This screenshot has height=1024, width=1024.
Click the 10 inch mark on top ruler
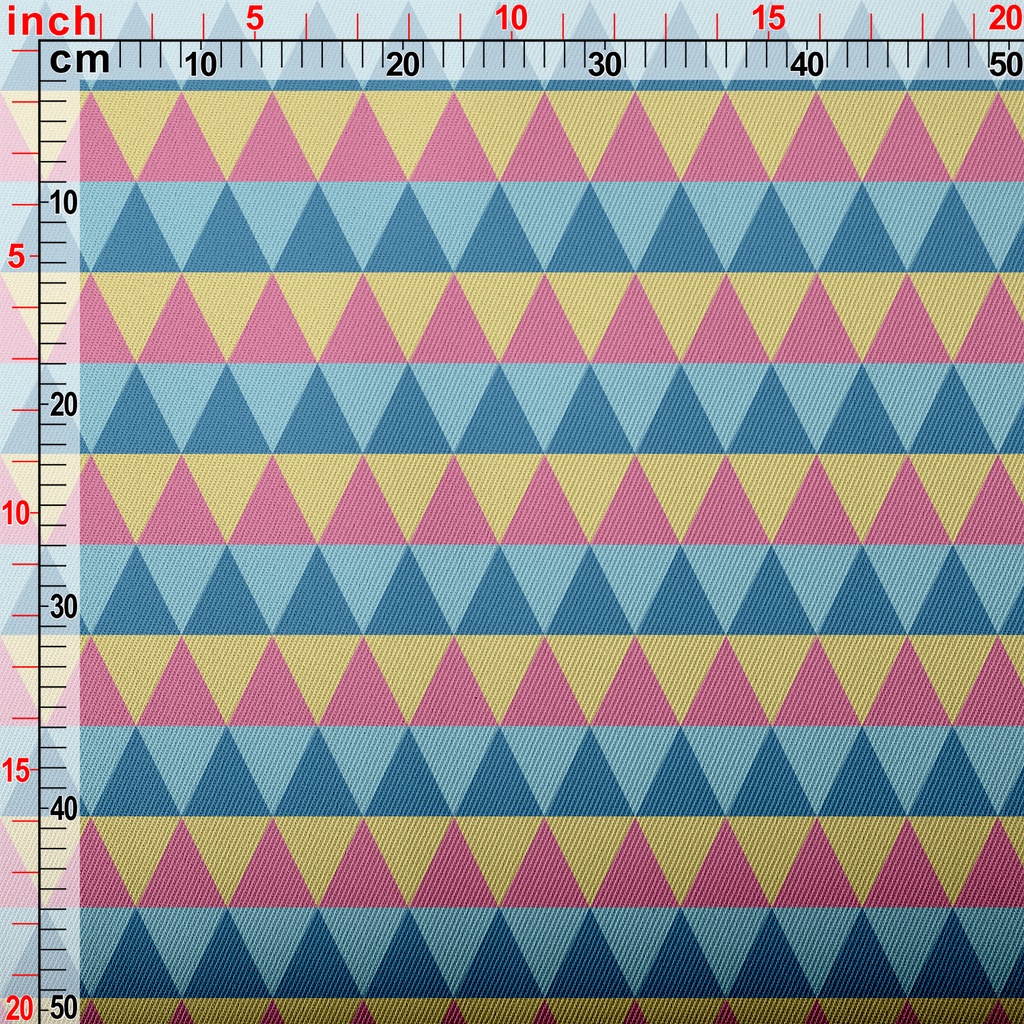511,18
